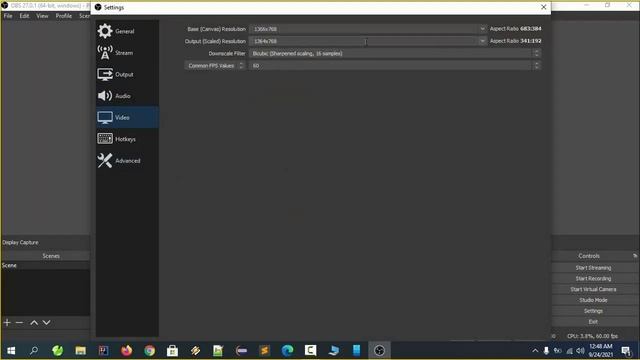Open Camtasia icon on the taskbar

tap(311, 351)
